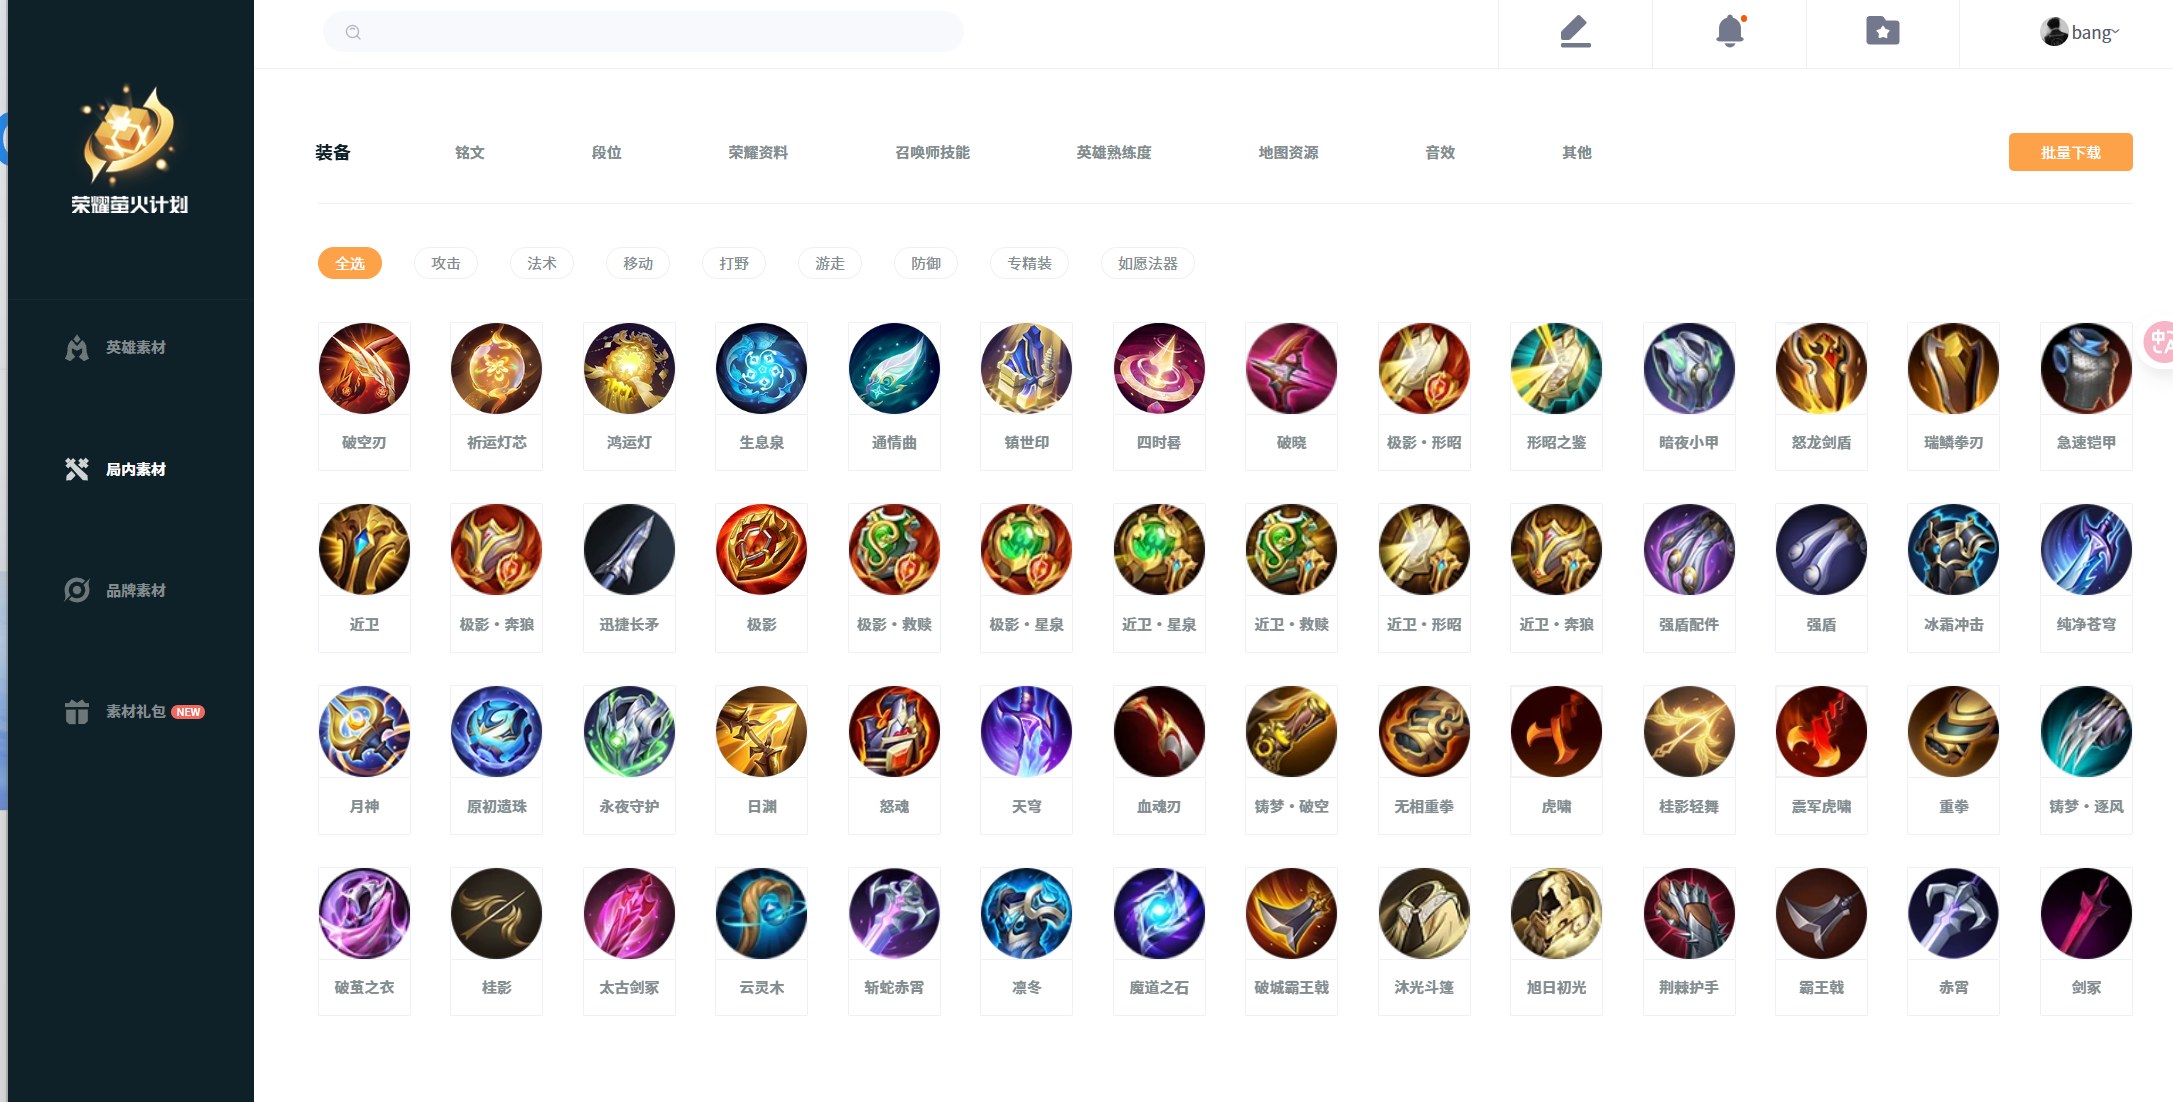Expand the bang user account dropdown
Viewport: 2173px width, 1102px height.
click(2080, 32)
